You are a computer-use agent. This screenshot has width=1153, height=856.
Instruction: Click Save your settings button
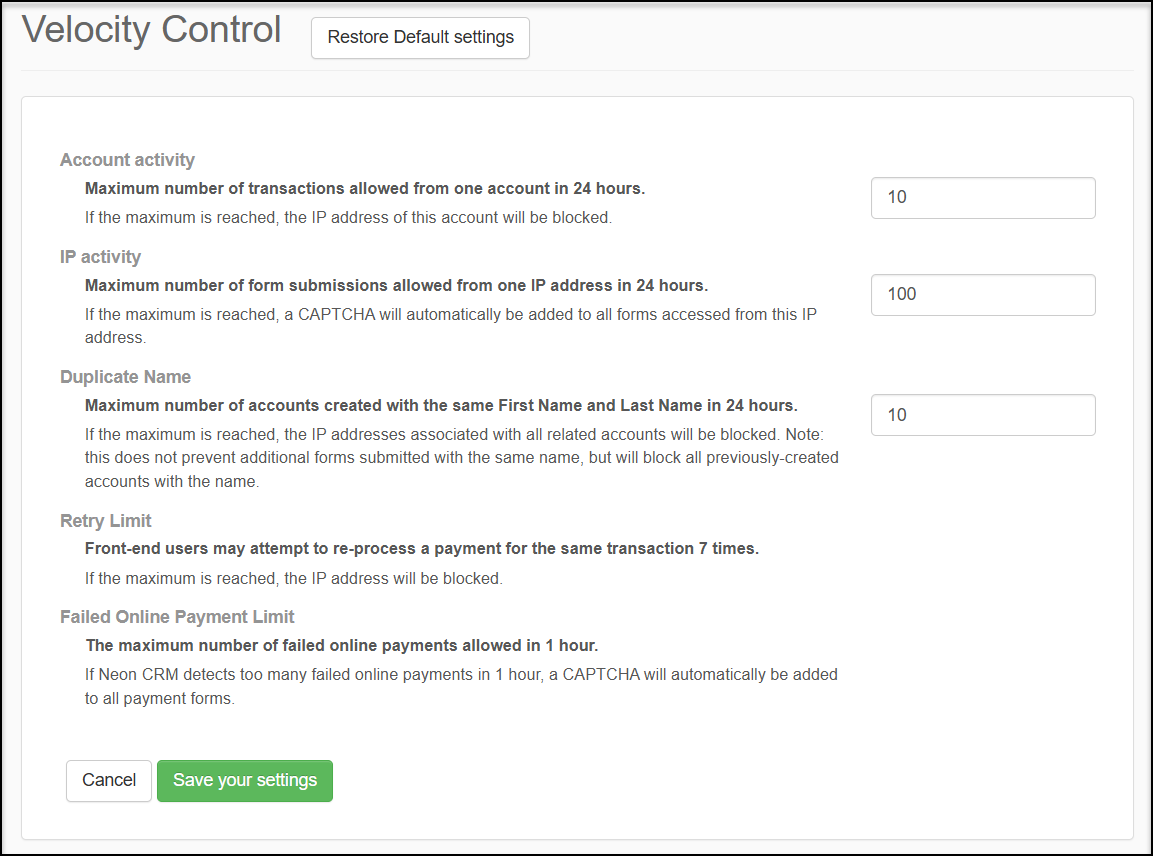[245, 780]
